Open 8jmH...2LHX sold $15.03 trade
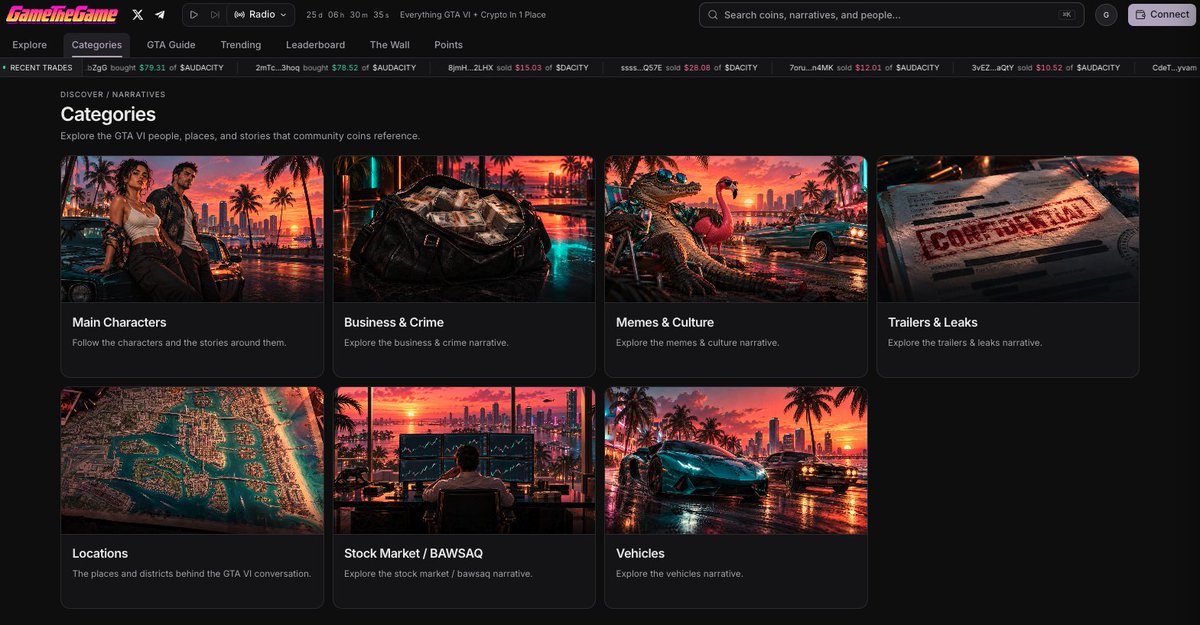Viewport: 1200px width, 625px height. click(518, 68)
